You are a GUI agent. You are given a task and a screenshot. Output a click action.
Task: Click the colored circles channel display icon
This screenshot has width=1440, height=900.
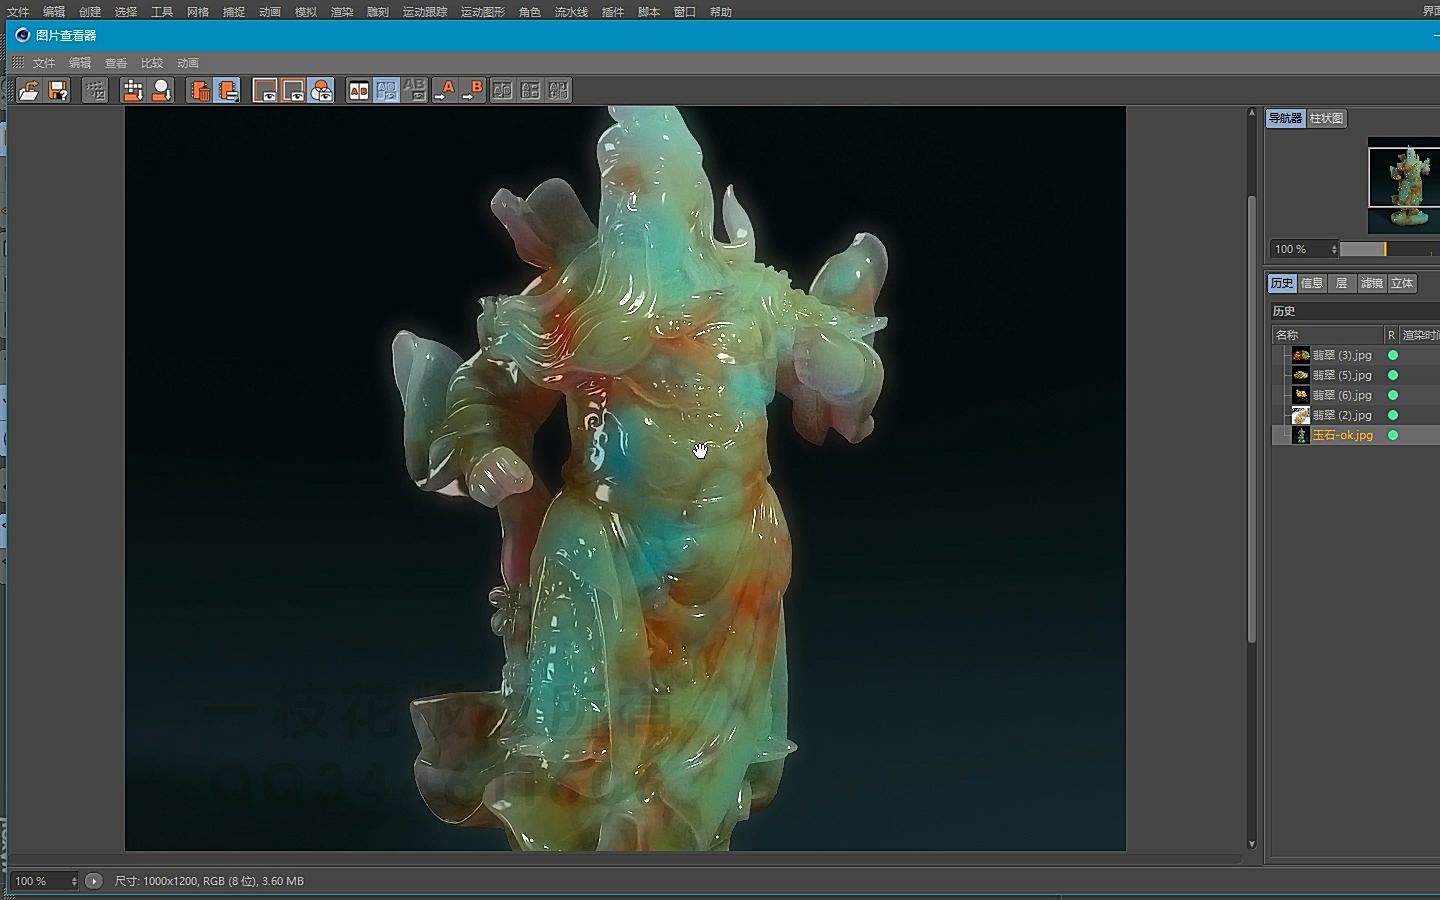click(321, 91)
